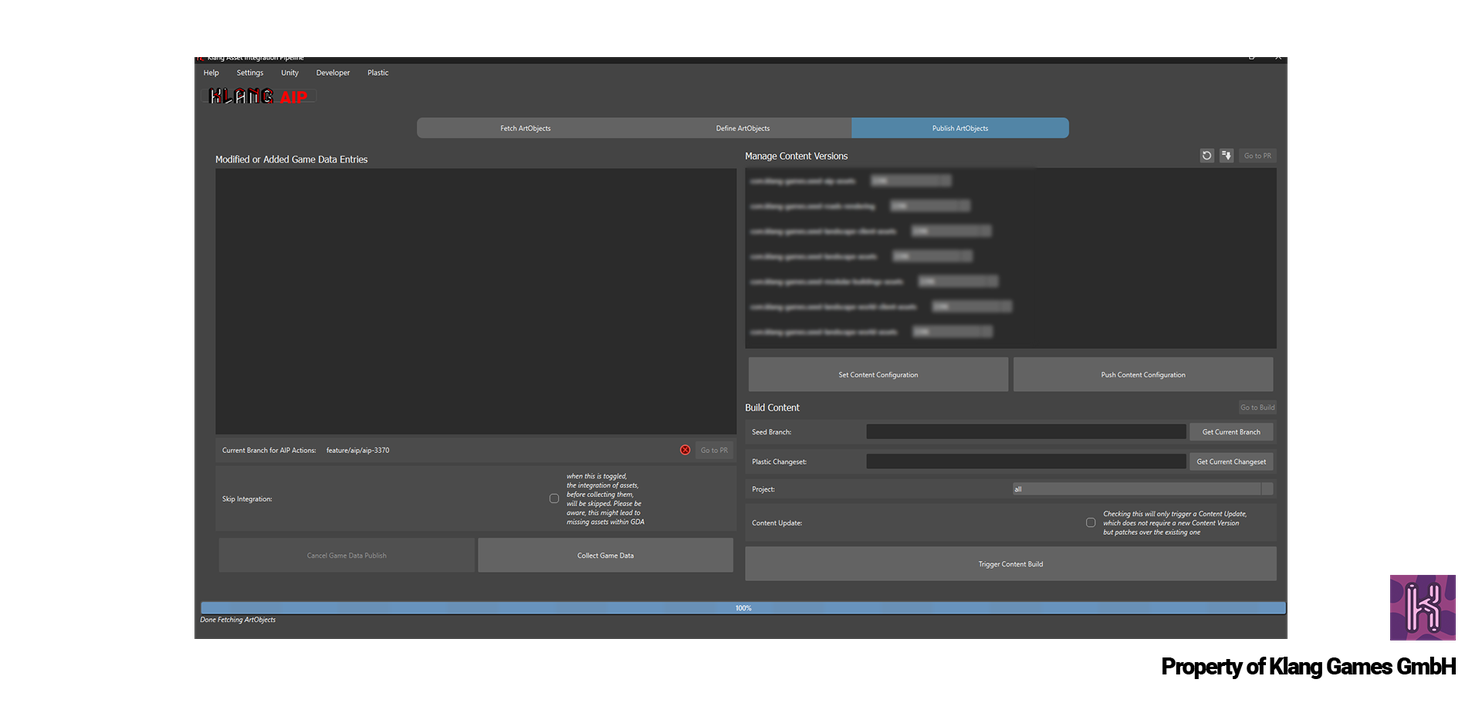Click the app icon in the title bar
The image size is (1482, 703).
pyautogui.click(x=200, y=57)
